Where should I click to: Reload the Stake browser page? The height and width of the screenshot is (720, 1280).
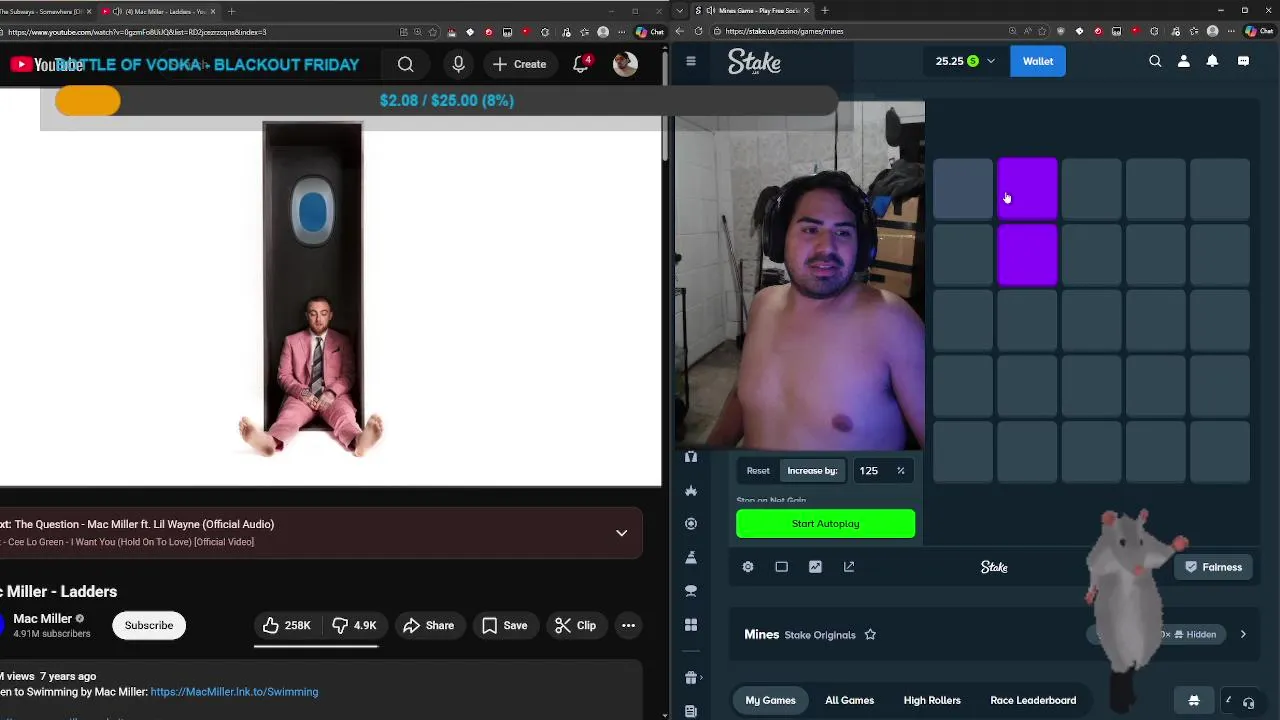(x=698, y=31)
